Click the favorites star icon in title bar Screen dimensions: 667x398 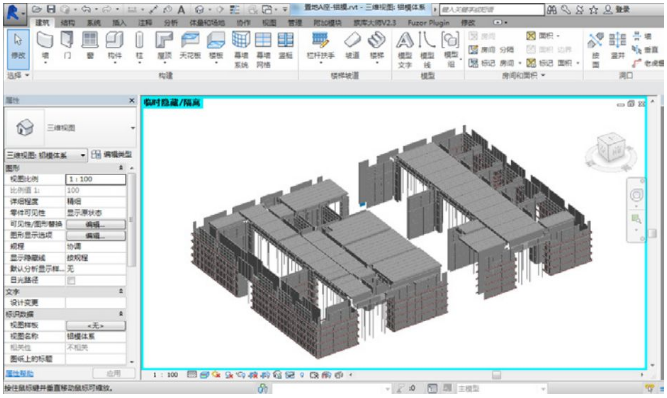pos(593,9)
